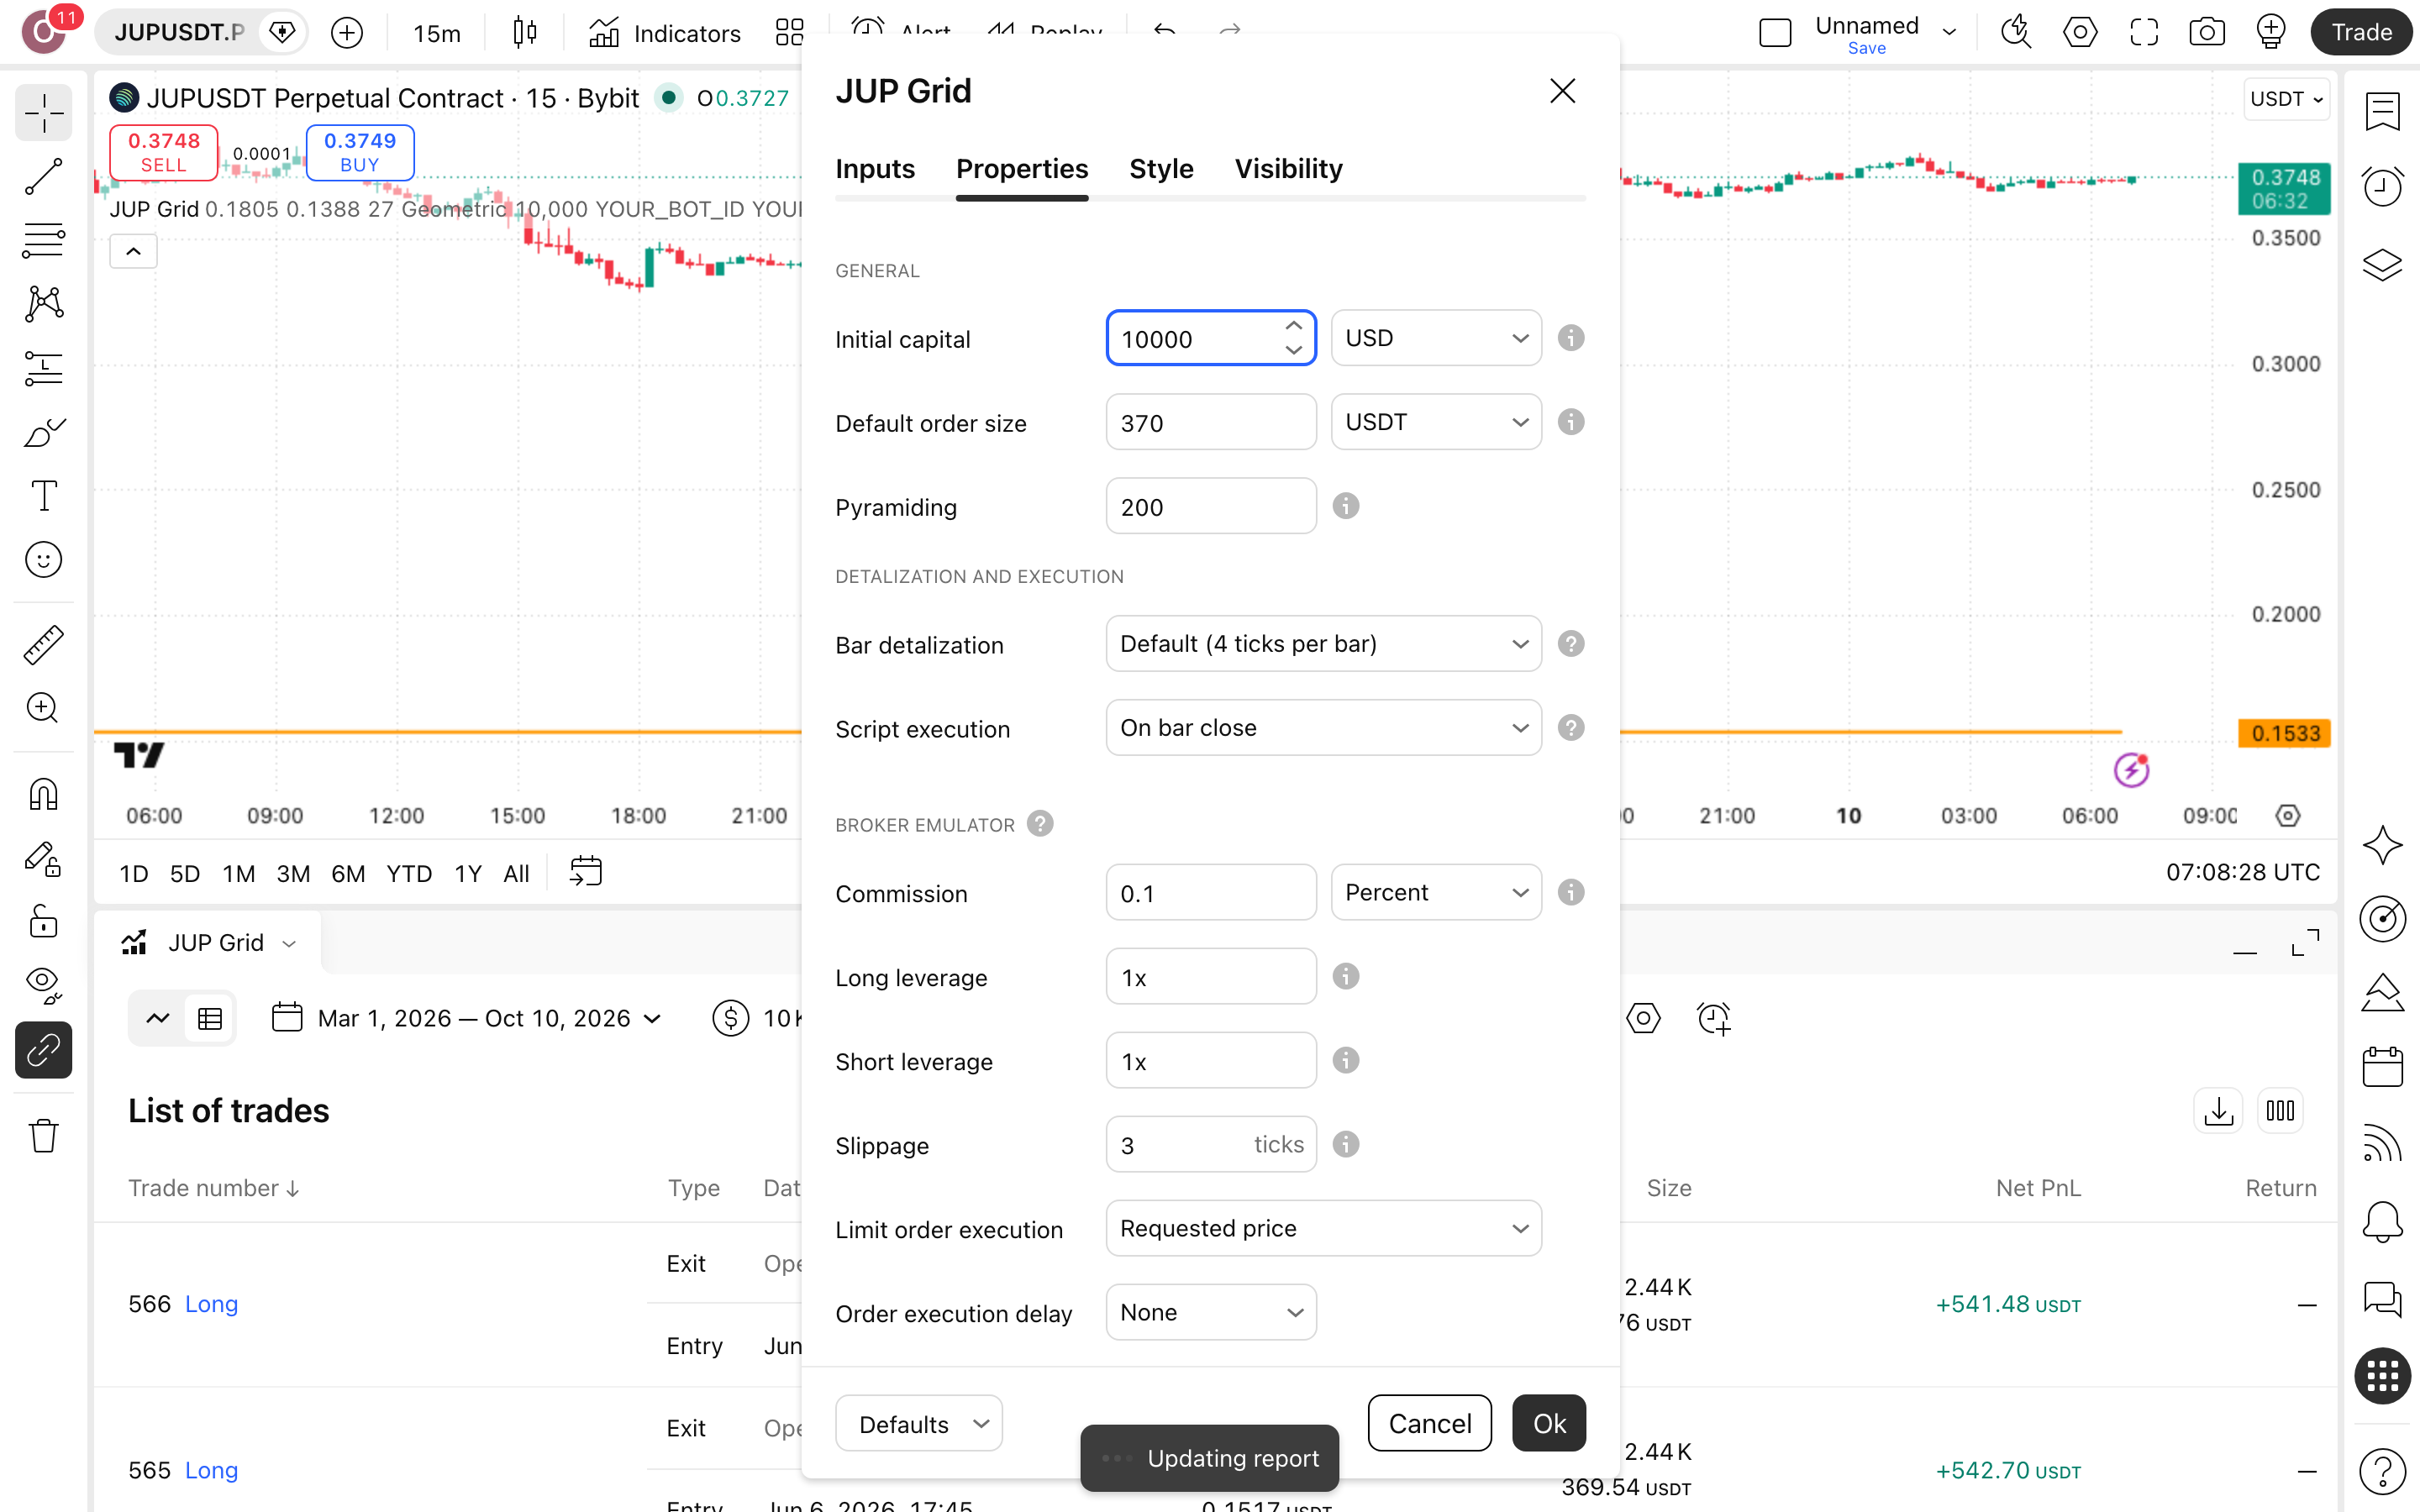Open the watchlist panel icon
This screenshot has width=2420, height=1512.
coord(2383,111)
